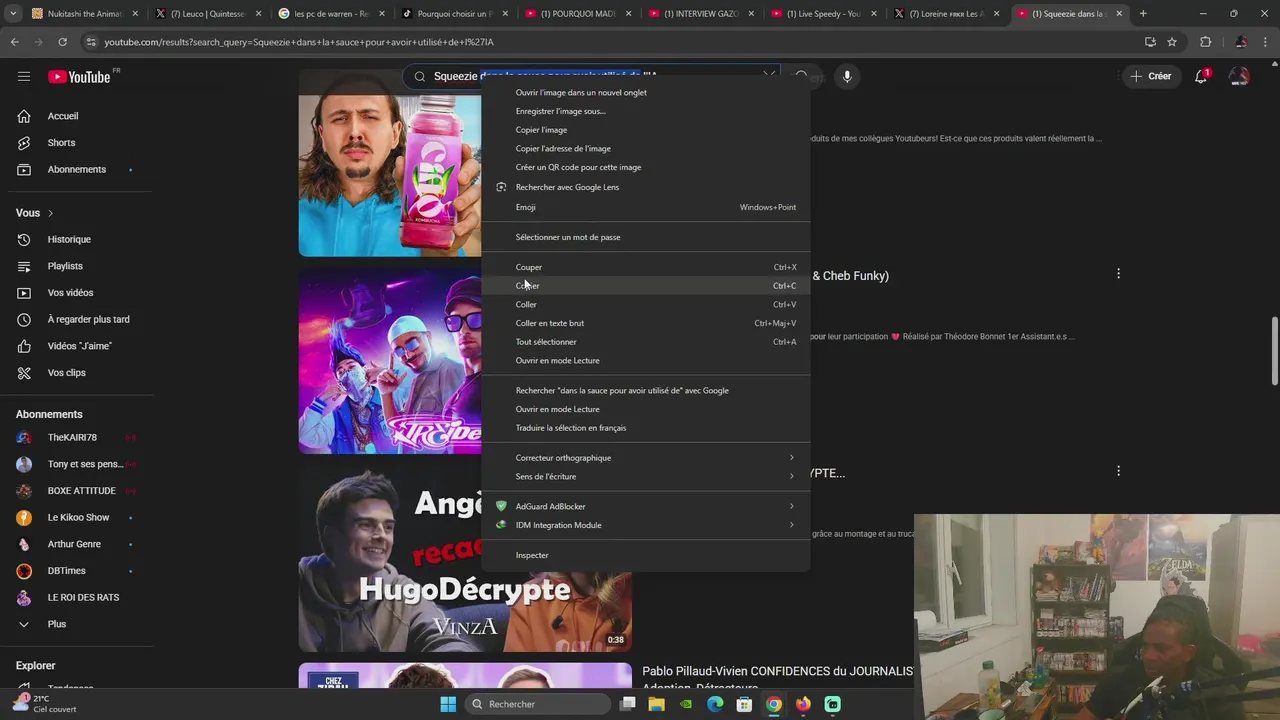
Task: Choose Coller en texte brut
Action: click(x=646, y=323)
